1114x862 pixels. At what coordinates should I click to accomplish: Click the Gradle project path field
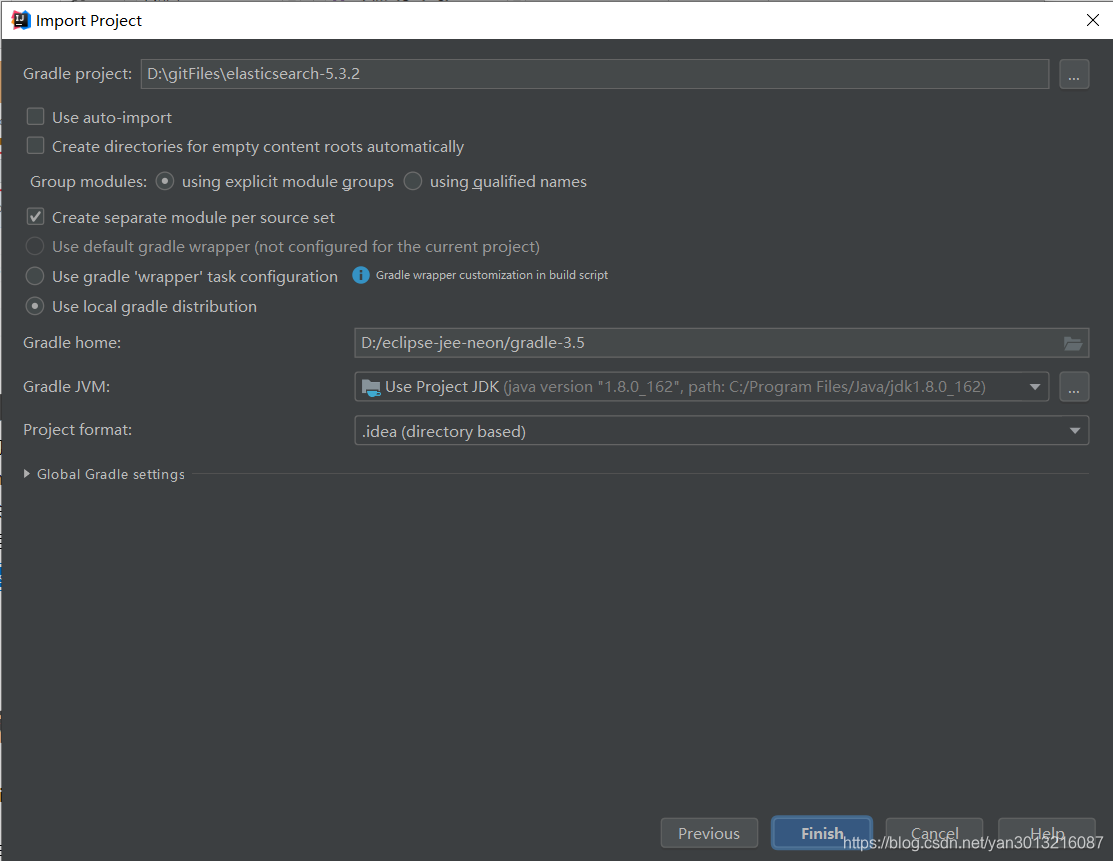595,74
